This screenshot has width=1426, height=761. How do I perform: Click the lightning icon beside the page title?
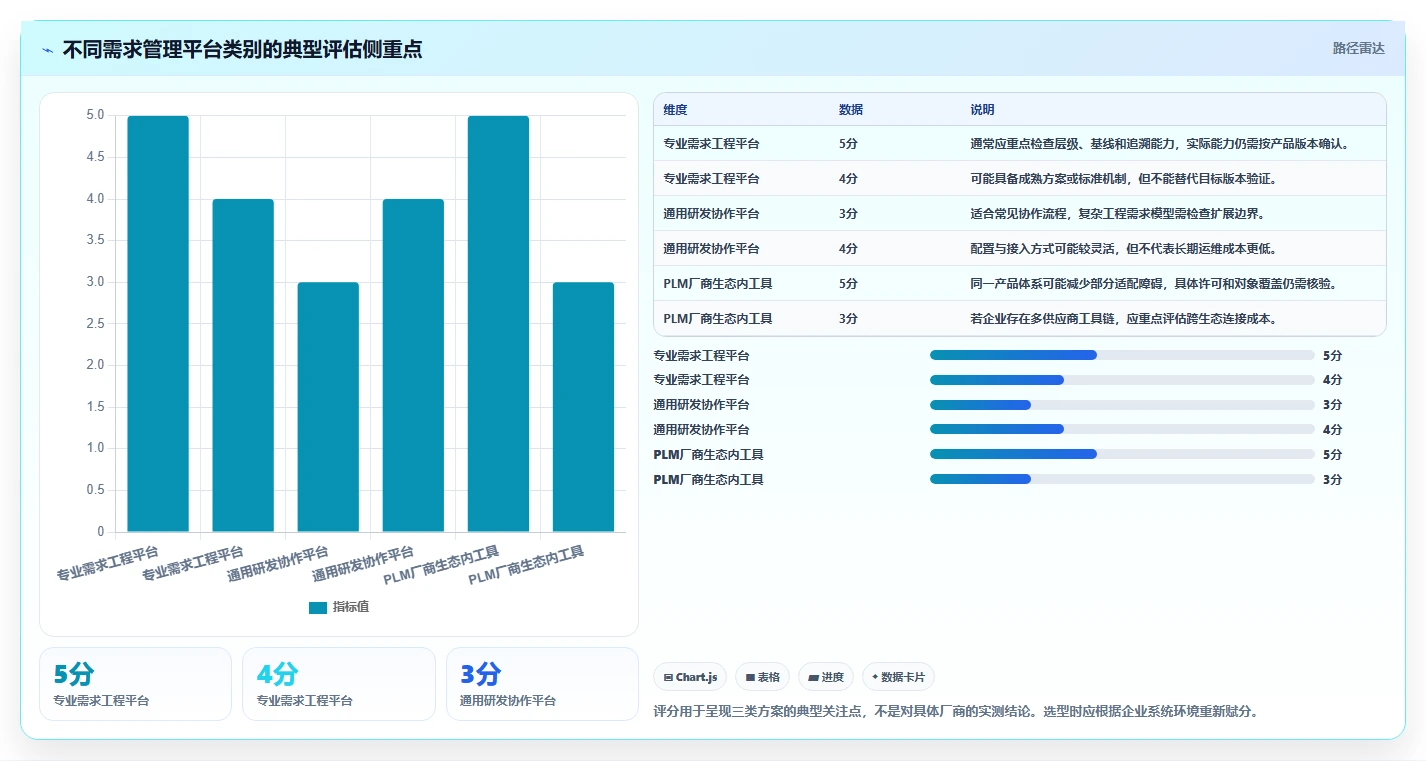pyautogui.click(x=48, y=50)
